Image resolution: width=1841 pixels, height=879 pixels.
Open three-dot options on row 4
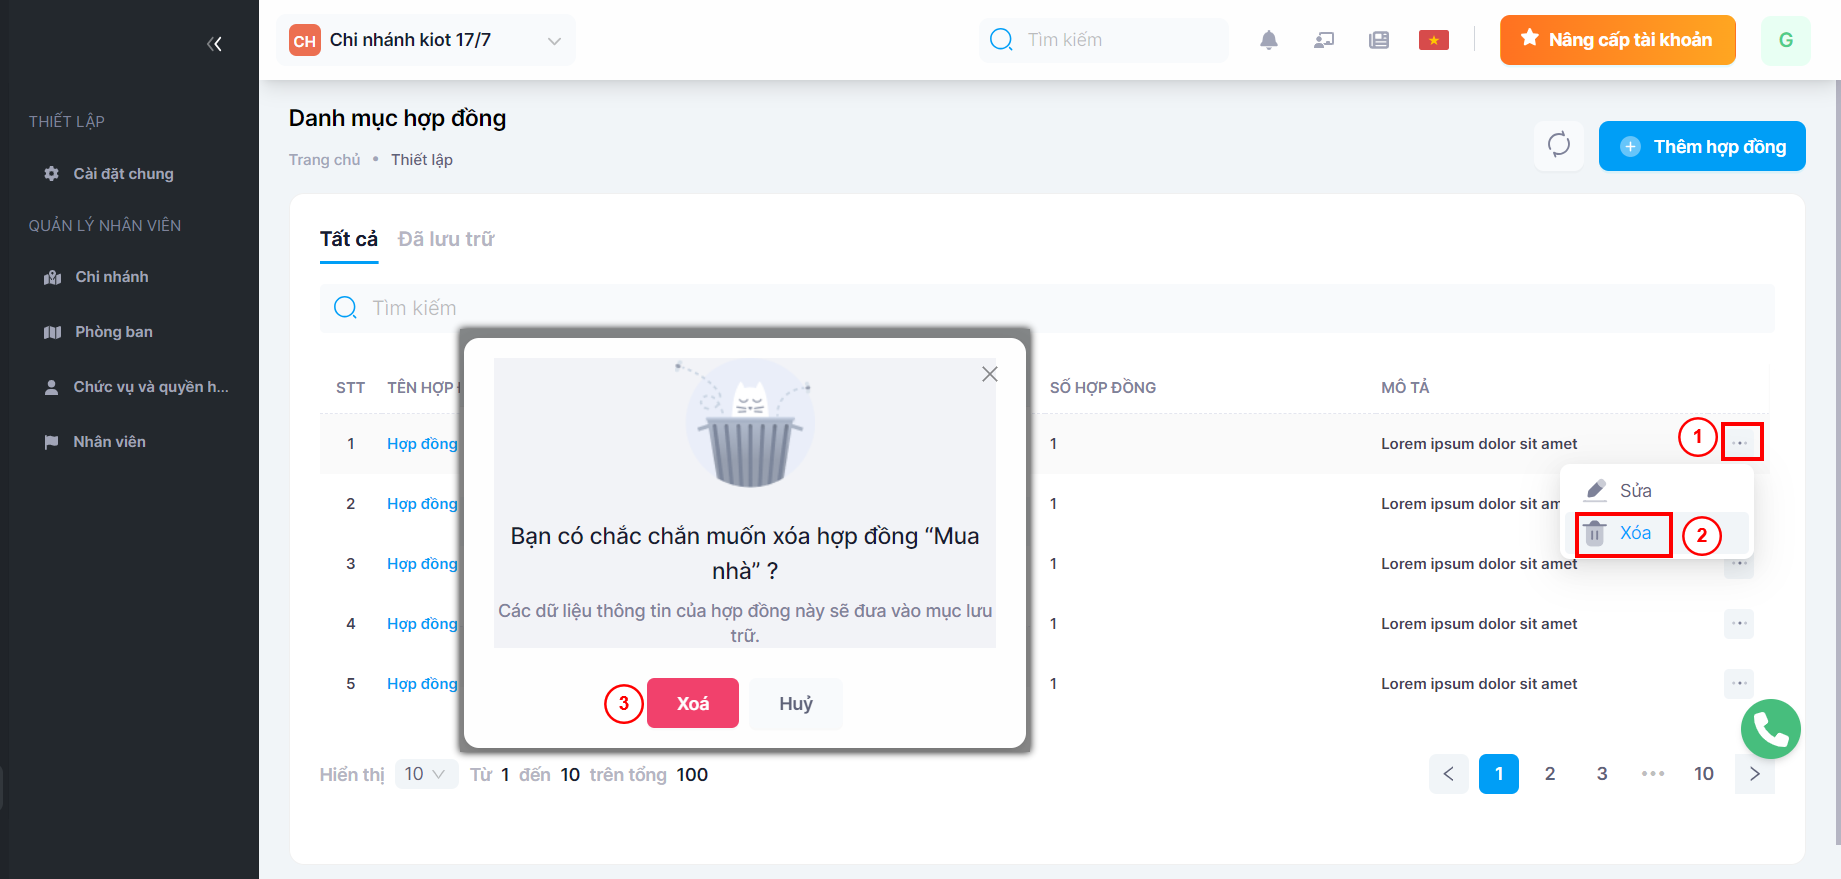click(x=1739, y=623)
